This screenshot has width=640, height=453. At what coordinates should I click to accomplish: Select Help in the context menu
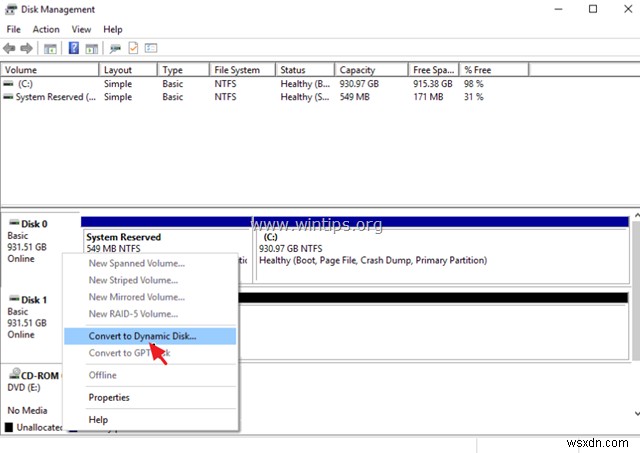[x=150, y=420]
